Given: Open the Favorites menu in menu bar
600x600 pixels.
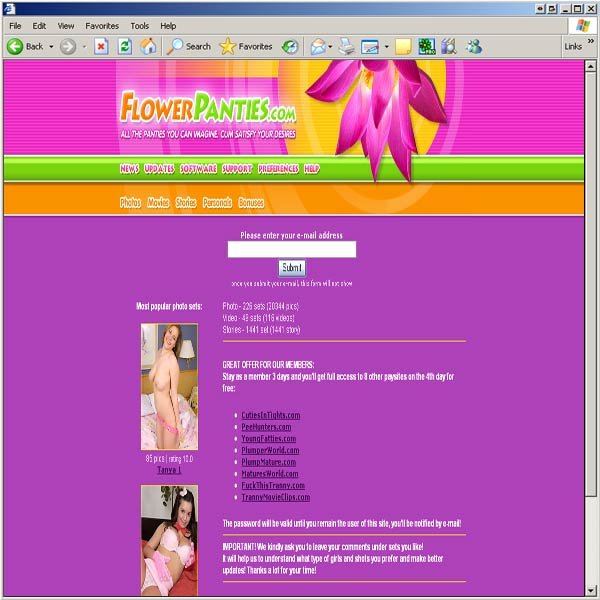Looking at the screenshot, I should pyautogui.click(x=102, y=26).
